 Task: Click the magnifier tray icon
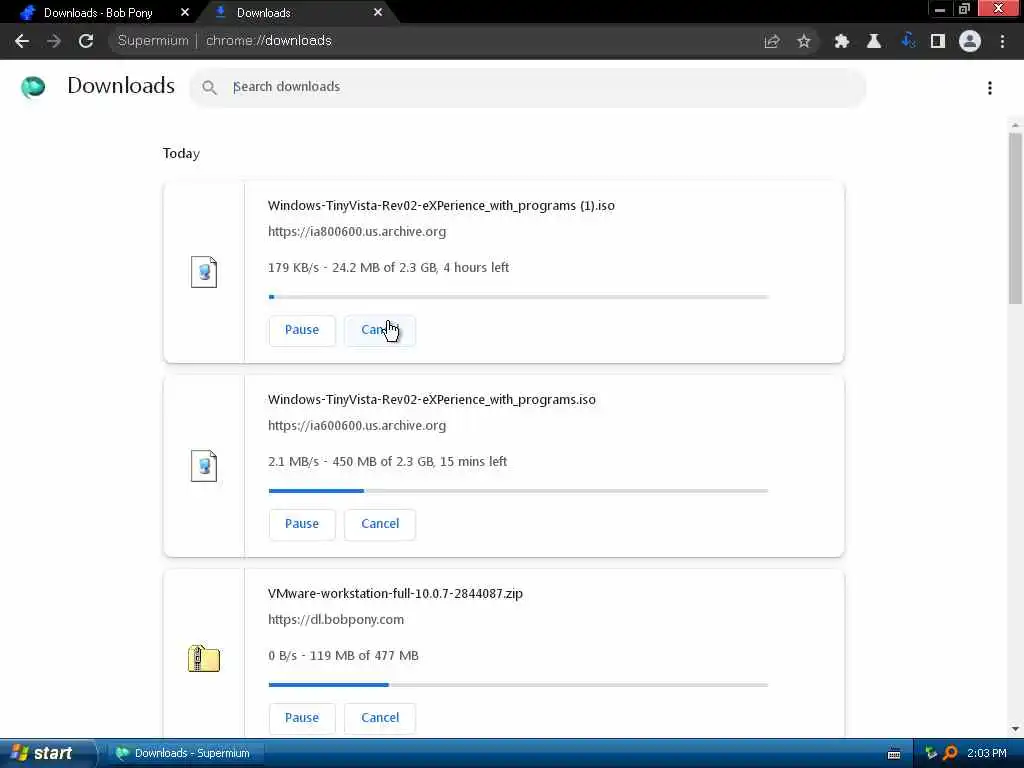point(950,754)
